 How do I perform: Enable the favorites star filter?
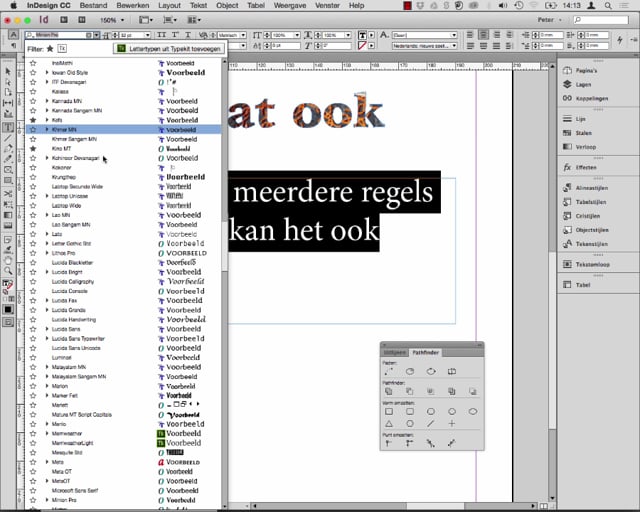[50, 49]
